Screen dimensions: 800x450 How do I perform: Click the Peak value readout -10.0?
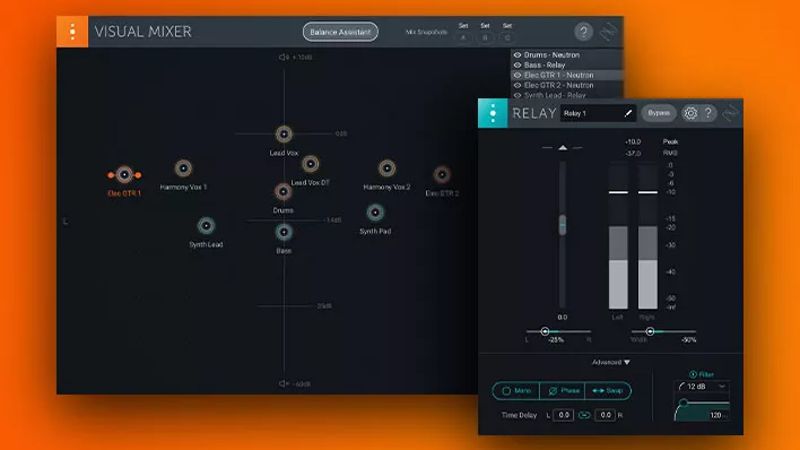coord(633,142)
